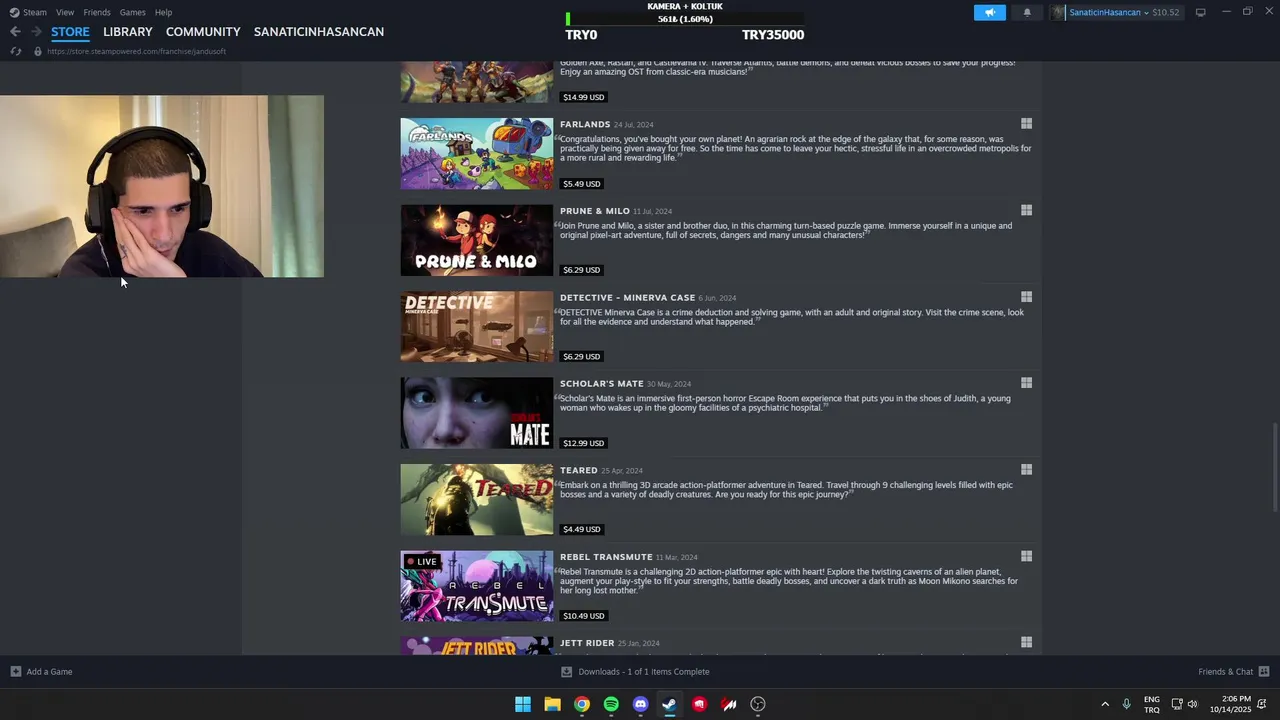Open the Help menu
This screenshot has height=720, width=1280.
point(163,12)
